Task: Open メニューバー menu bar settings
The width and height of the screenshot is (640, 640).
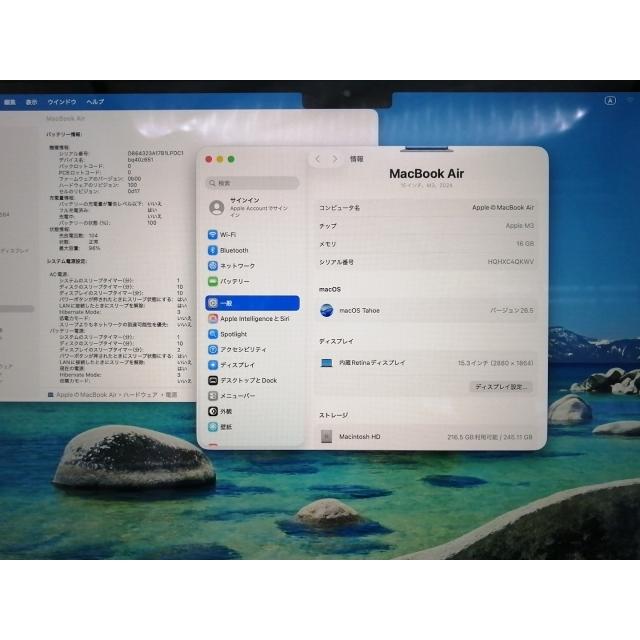Action: click(x=231, y=396)
